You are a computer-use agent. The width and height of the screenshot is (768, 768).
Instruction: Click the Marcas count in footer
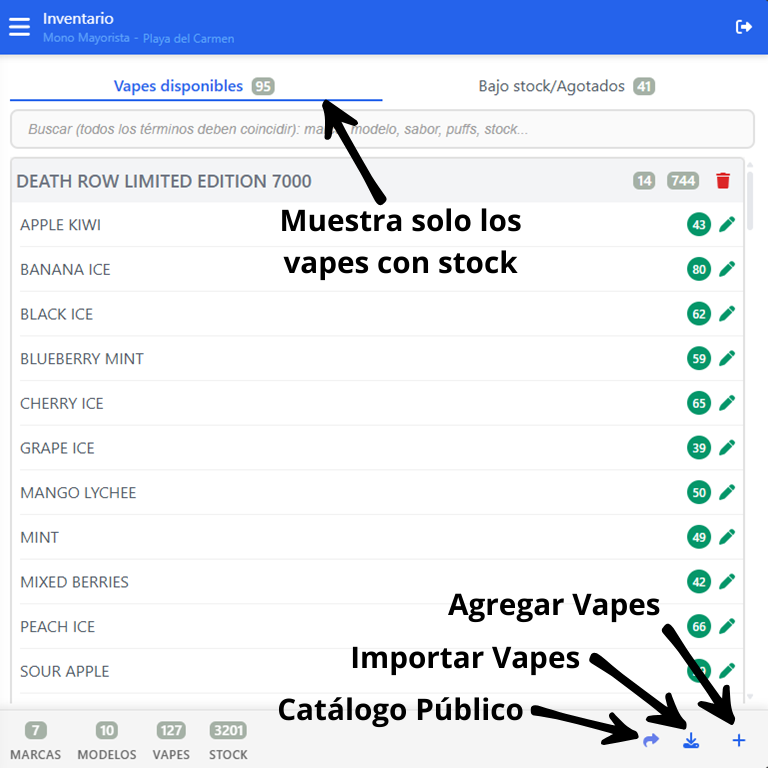[x=36, y=741]
